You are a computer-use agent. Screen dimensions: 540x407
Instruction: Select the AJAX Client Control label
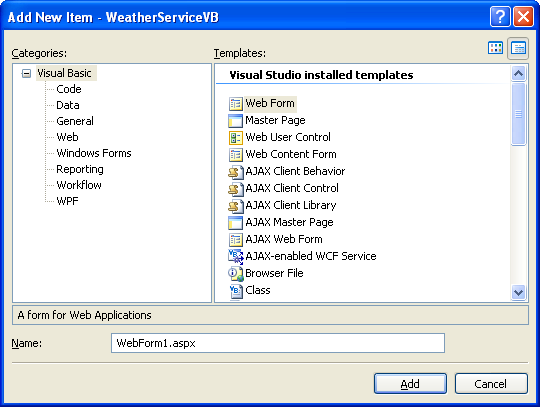pos(292,188)
